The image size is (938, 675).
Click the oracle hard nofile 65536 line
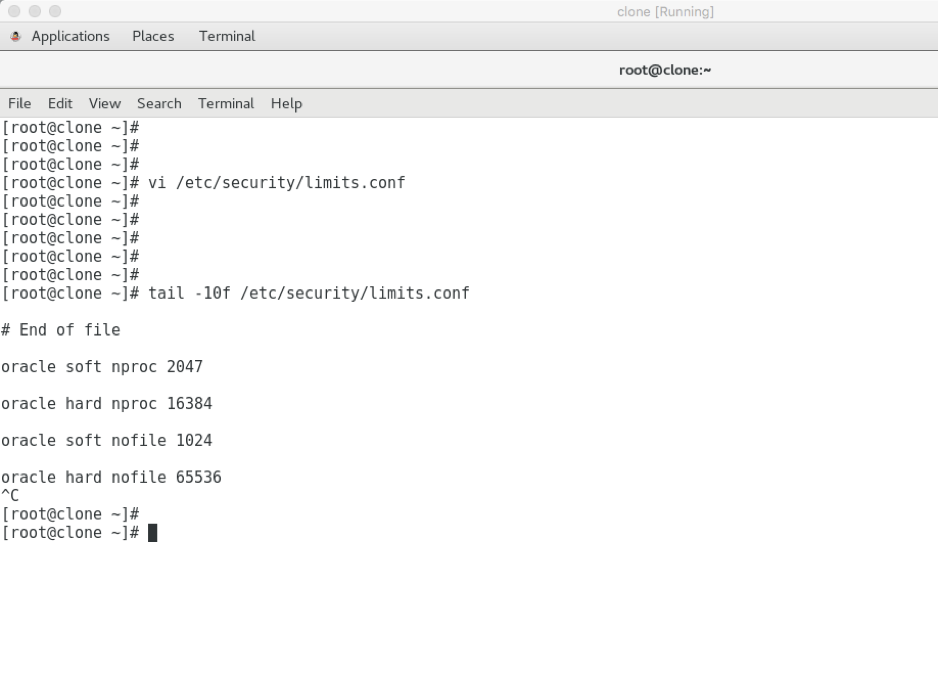point(110,477)
